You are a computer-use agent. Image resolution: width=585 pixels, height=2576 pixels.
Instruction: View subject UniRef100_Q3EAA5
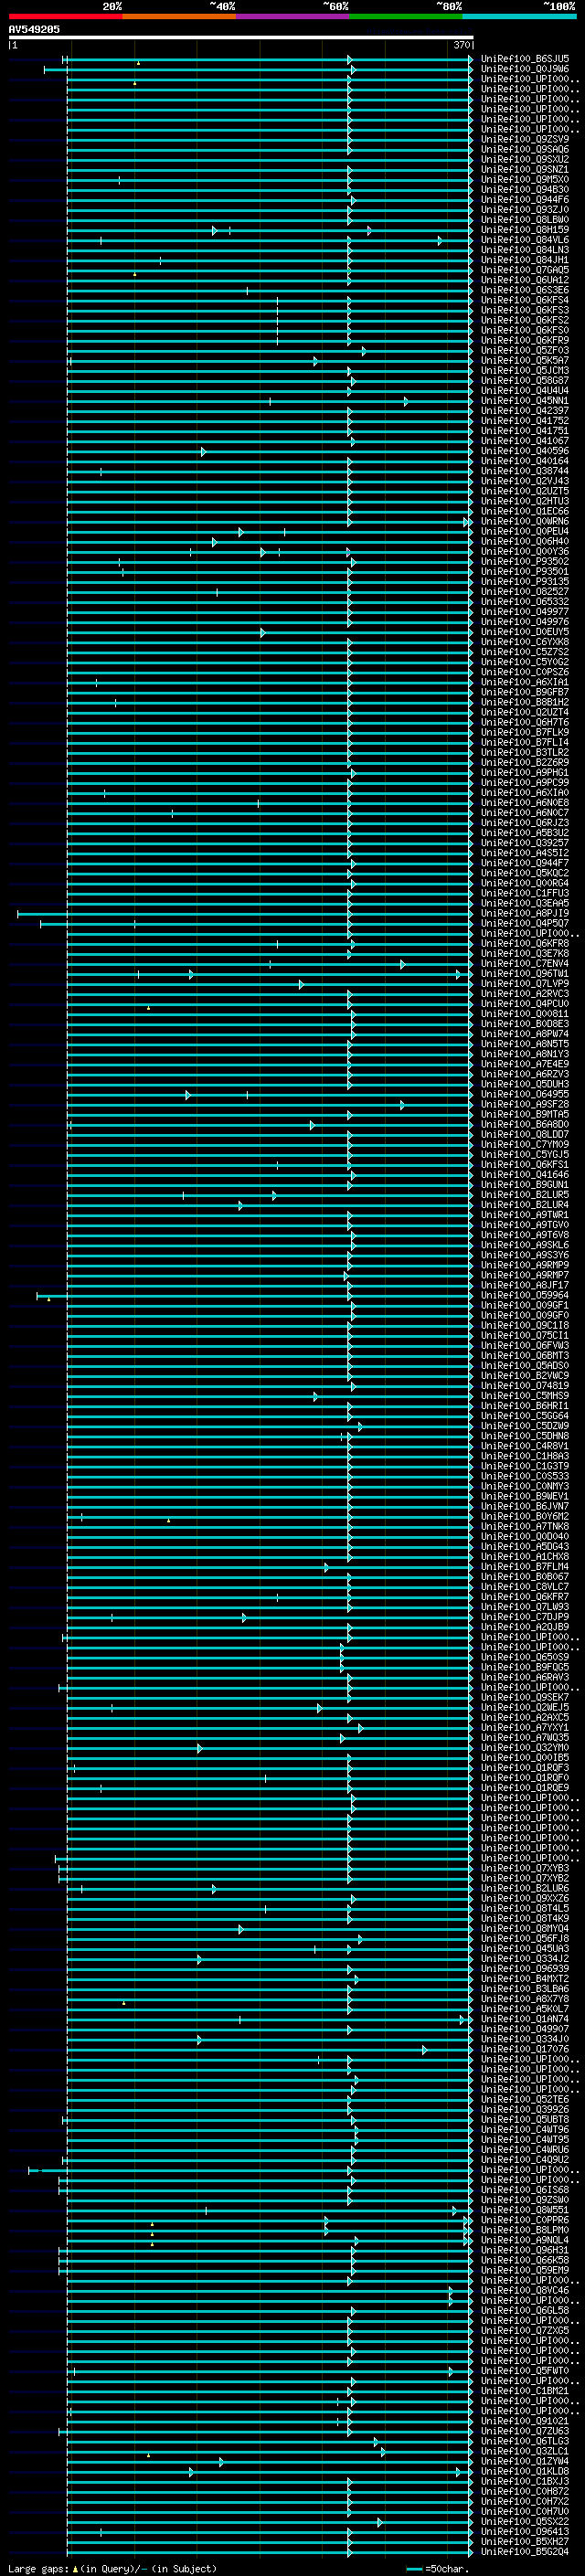point(525,903)
